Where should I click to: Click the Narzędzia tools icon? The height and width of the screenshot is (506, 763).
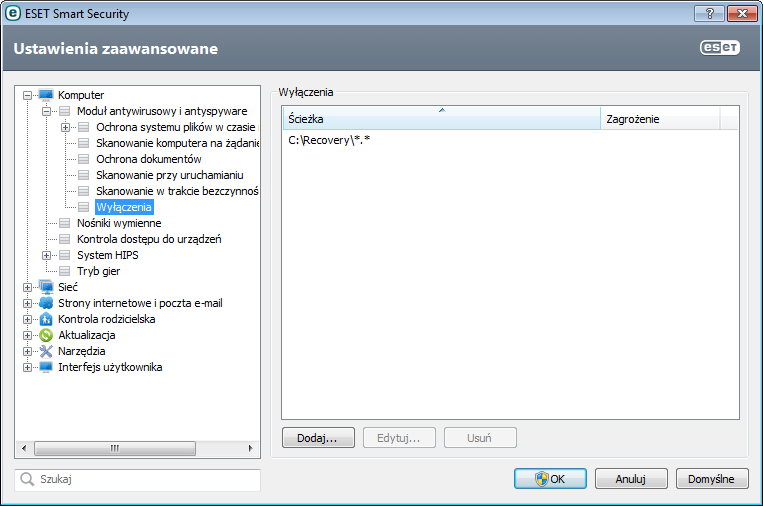pyautogui.click(x=46, y=351)
